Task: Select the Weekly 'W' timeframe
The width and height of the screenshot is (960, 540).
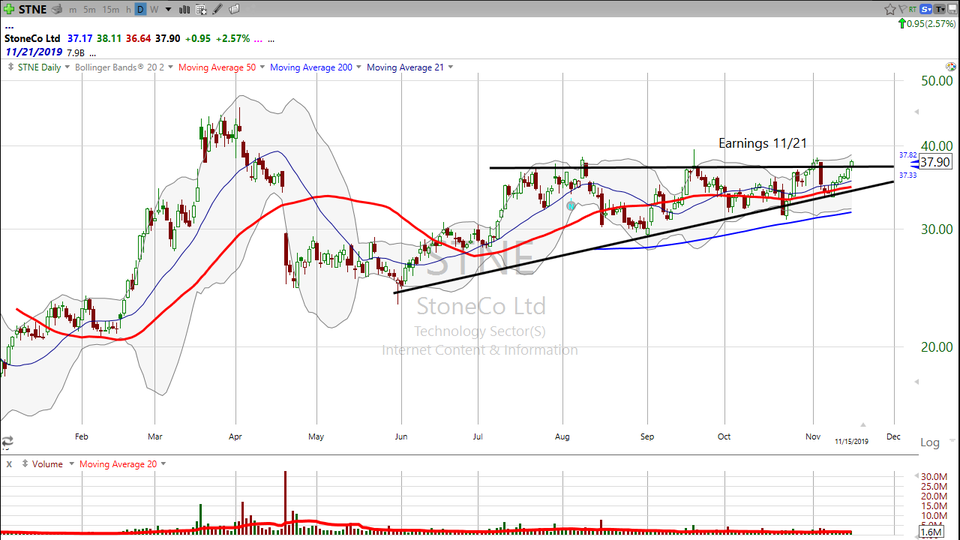Action: [154, 9]
